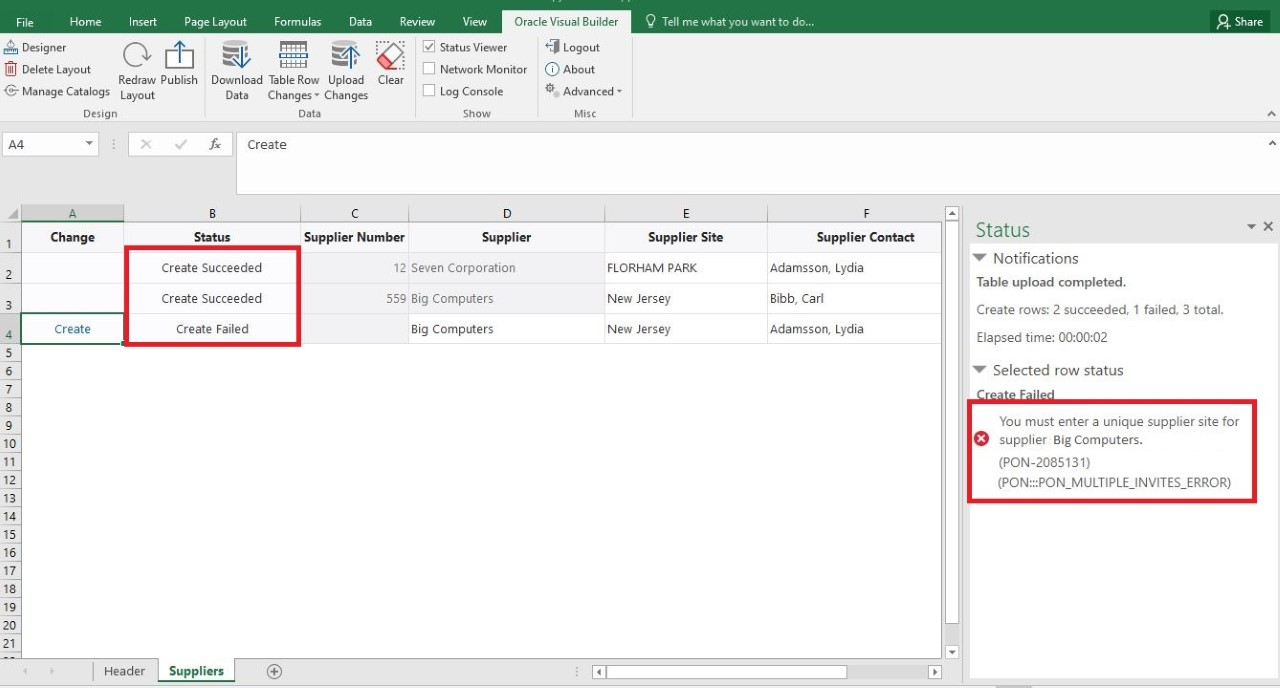Viewport: 1280px width, 688px height.
Task: Open the File tab
Action: [x=25, y=21]
